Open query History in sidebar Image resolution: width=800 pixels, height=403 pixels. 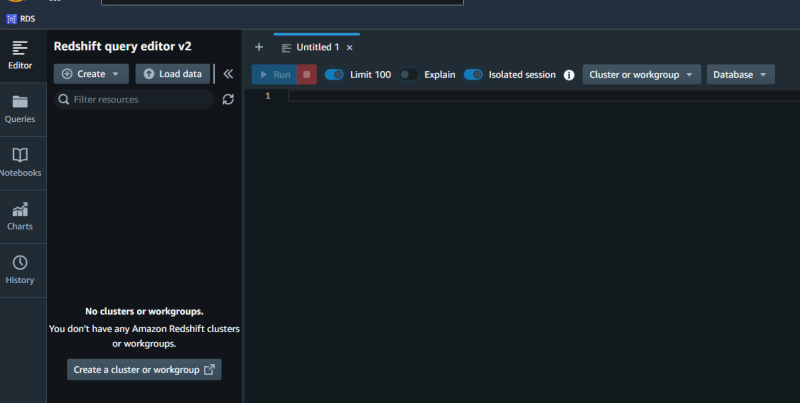[20, 270]
